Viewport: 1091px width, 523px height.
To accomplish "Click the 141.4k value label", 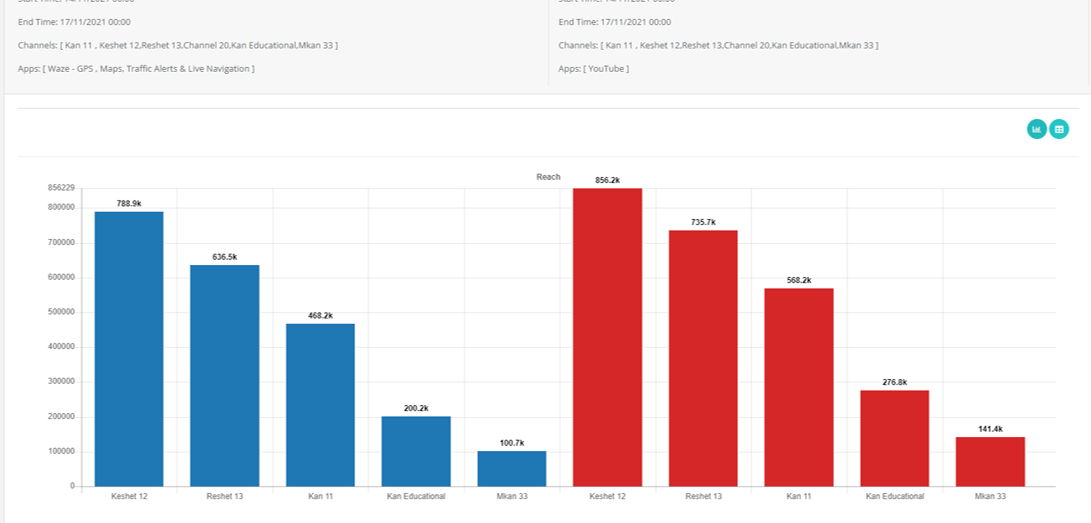I will coord(990,428).
